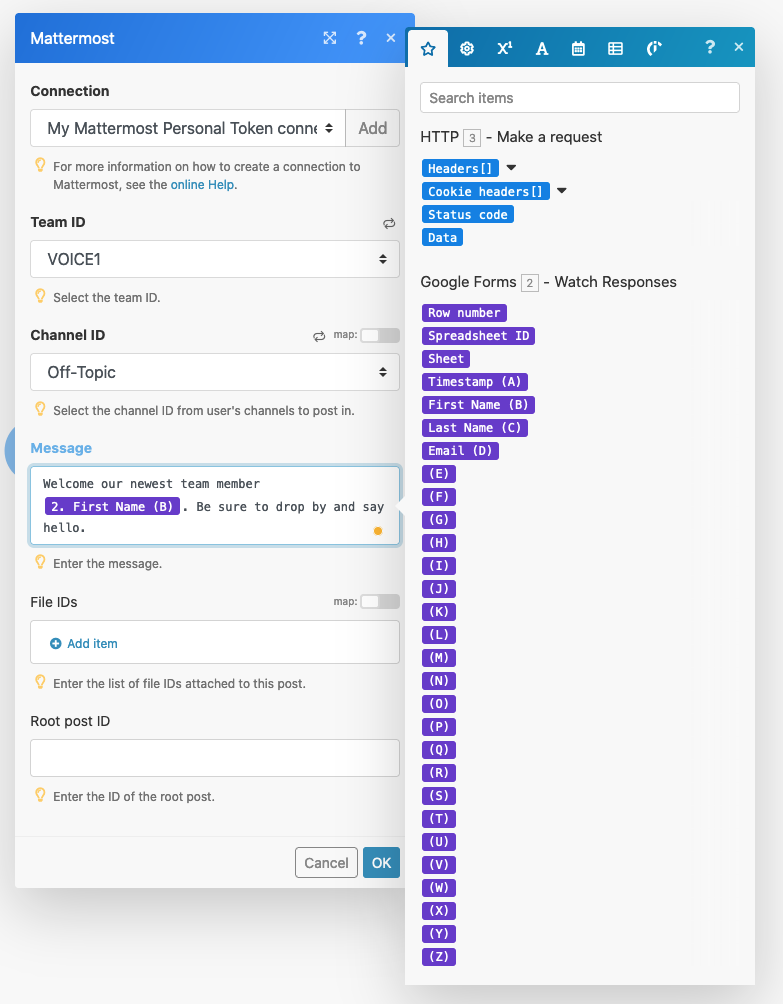Expand the Cookie headers[] array arrow
Image resolution: width=783 pixels, height=1004 pixels.
click(x=561, y=191)
